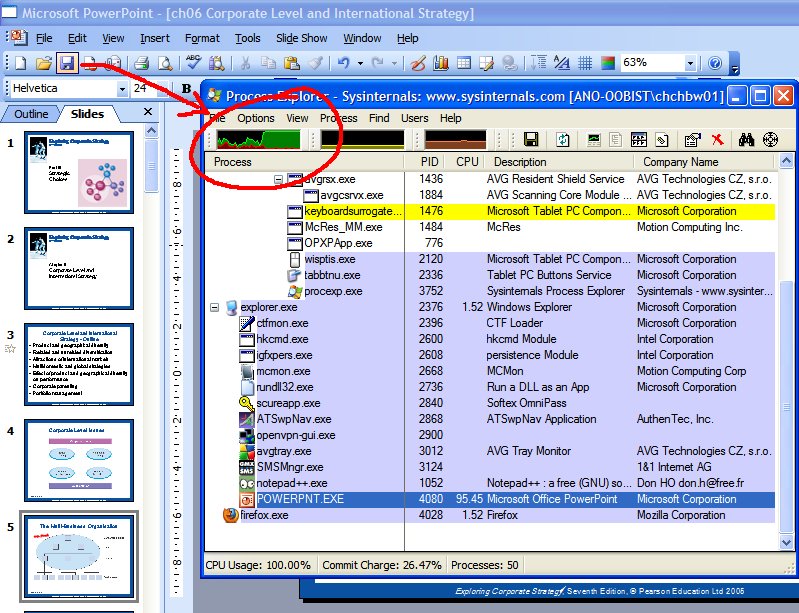This screenshot has width=799, height=613.
Task: Toggle Bold formatting in PowerPoint
Action: [x=187, y=89]
